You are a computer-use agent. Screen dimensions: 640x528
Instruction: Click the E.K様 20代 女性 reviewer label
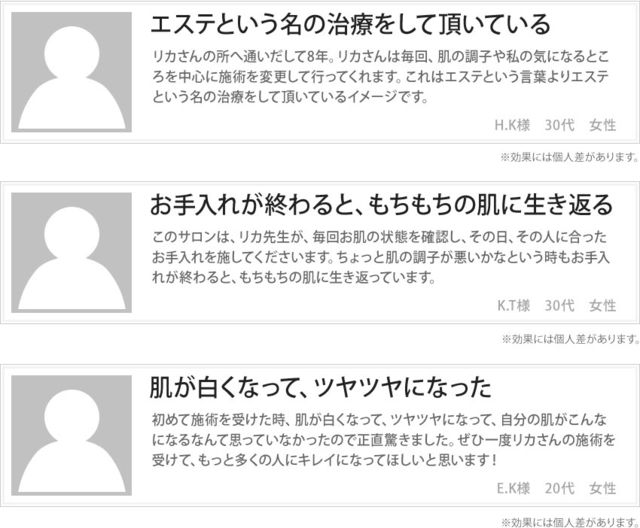556,488
